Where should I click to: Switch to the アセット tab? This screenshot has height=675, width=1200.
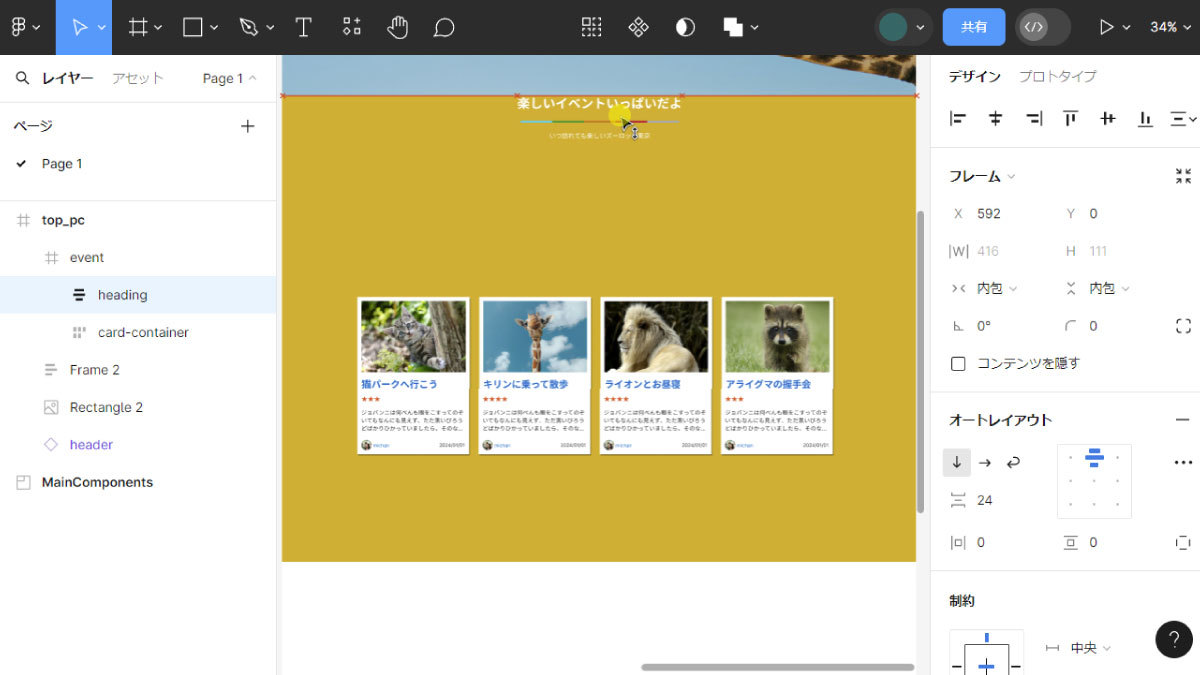click(137, 78)
